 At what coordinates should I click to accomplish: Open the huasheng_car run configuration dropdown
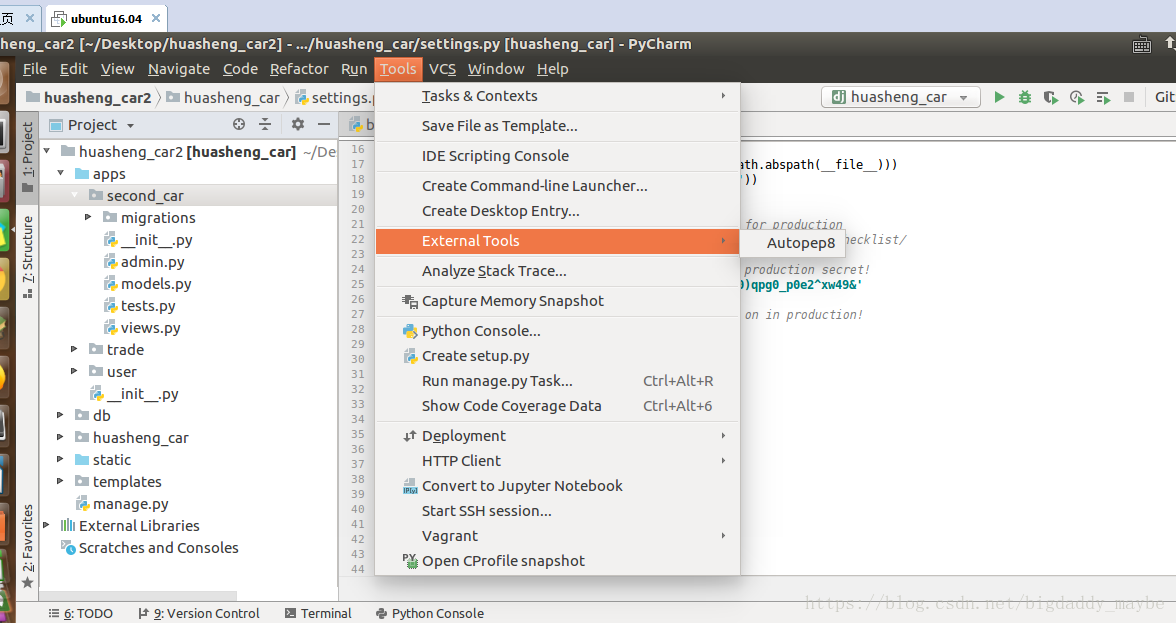point(901,97)
